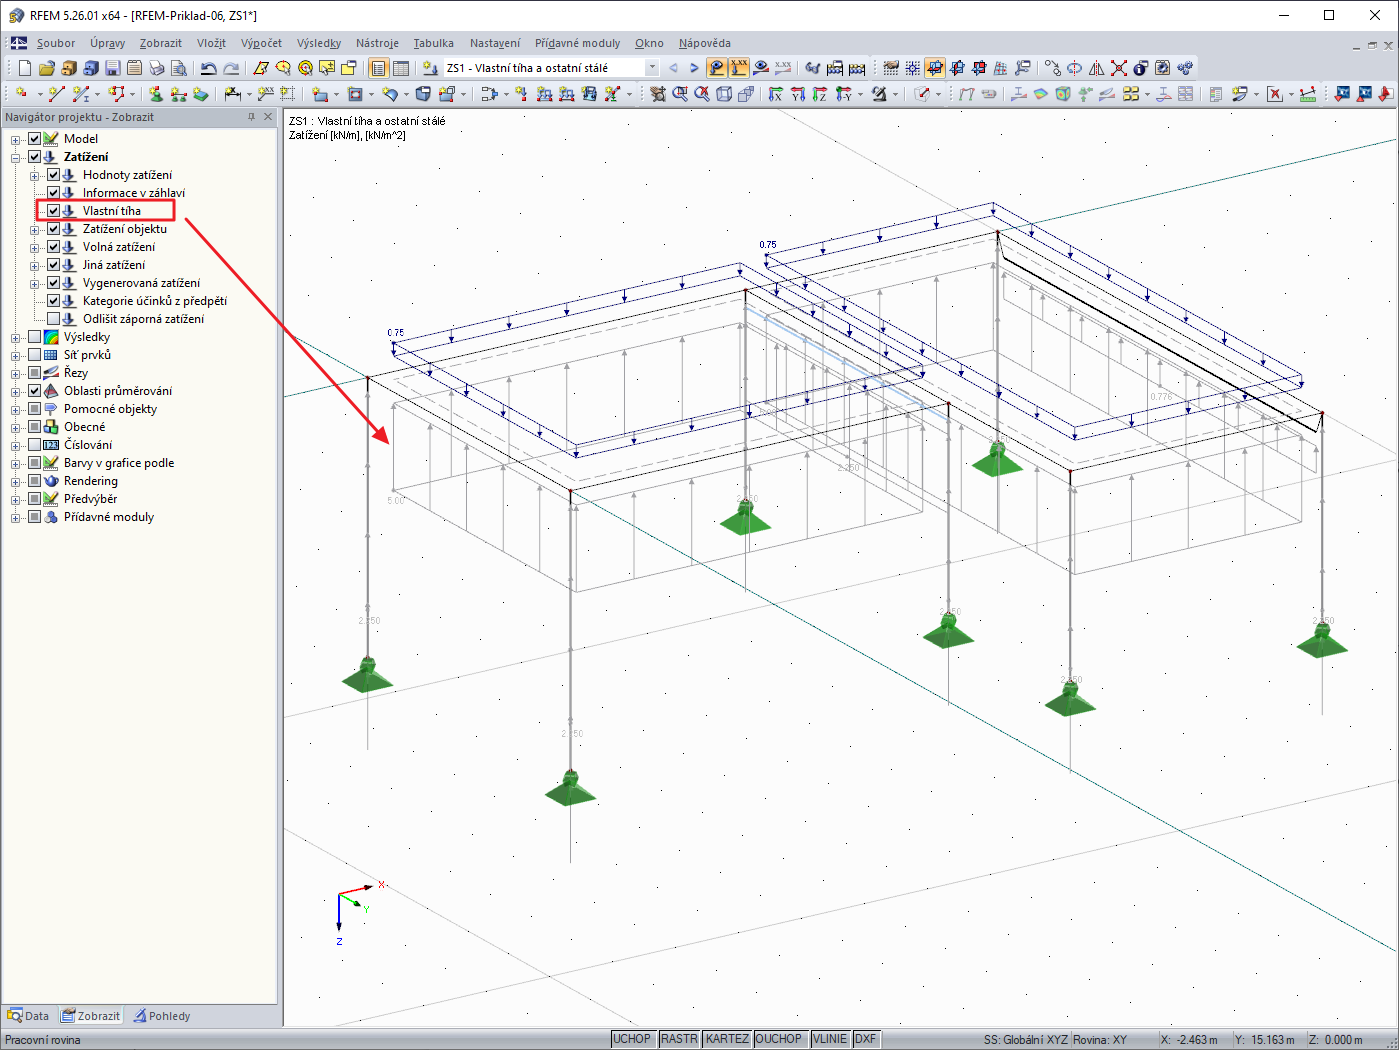Set view in X direction
Screen dimensions: 1399x1050
(776, 94)
